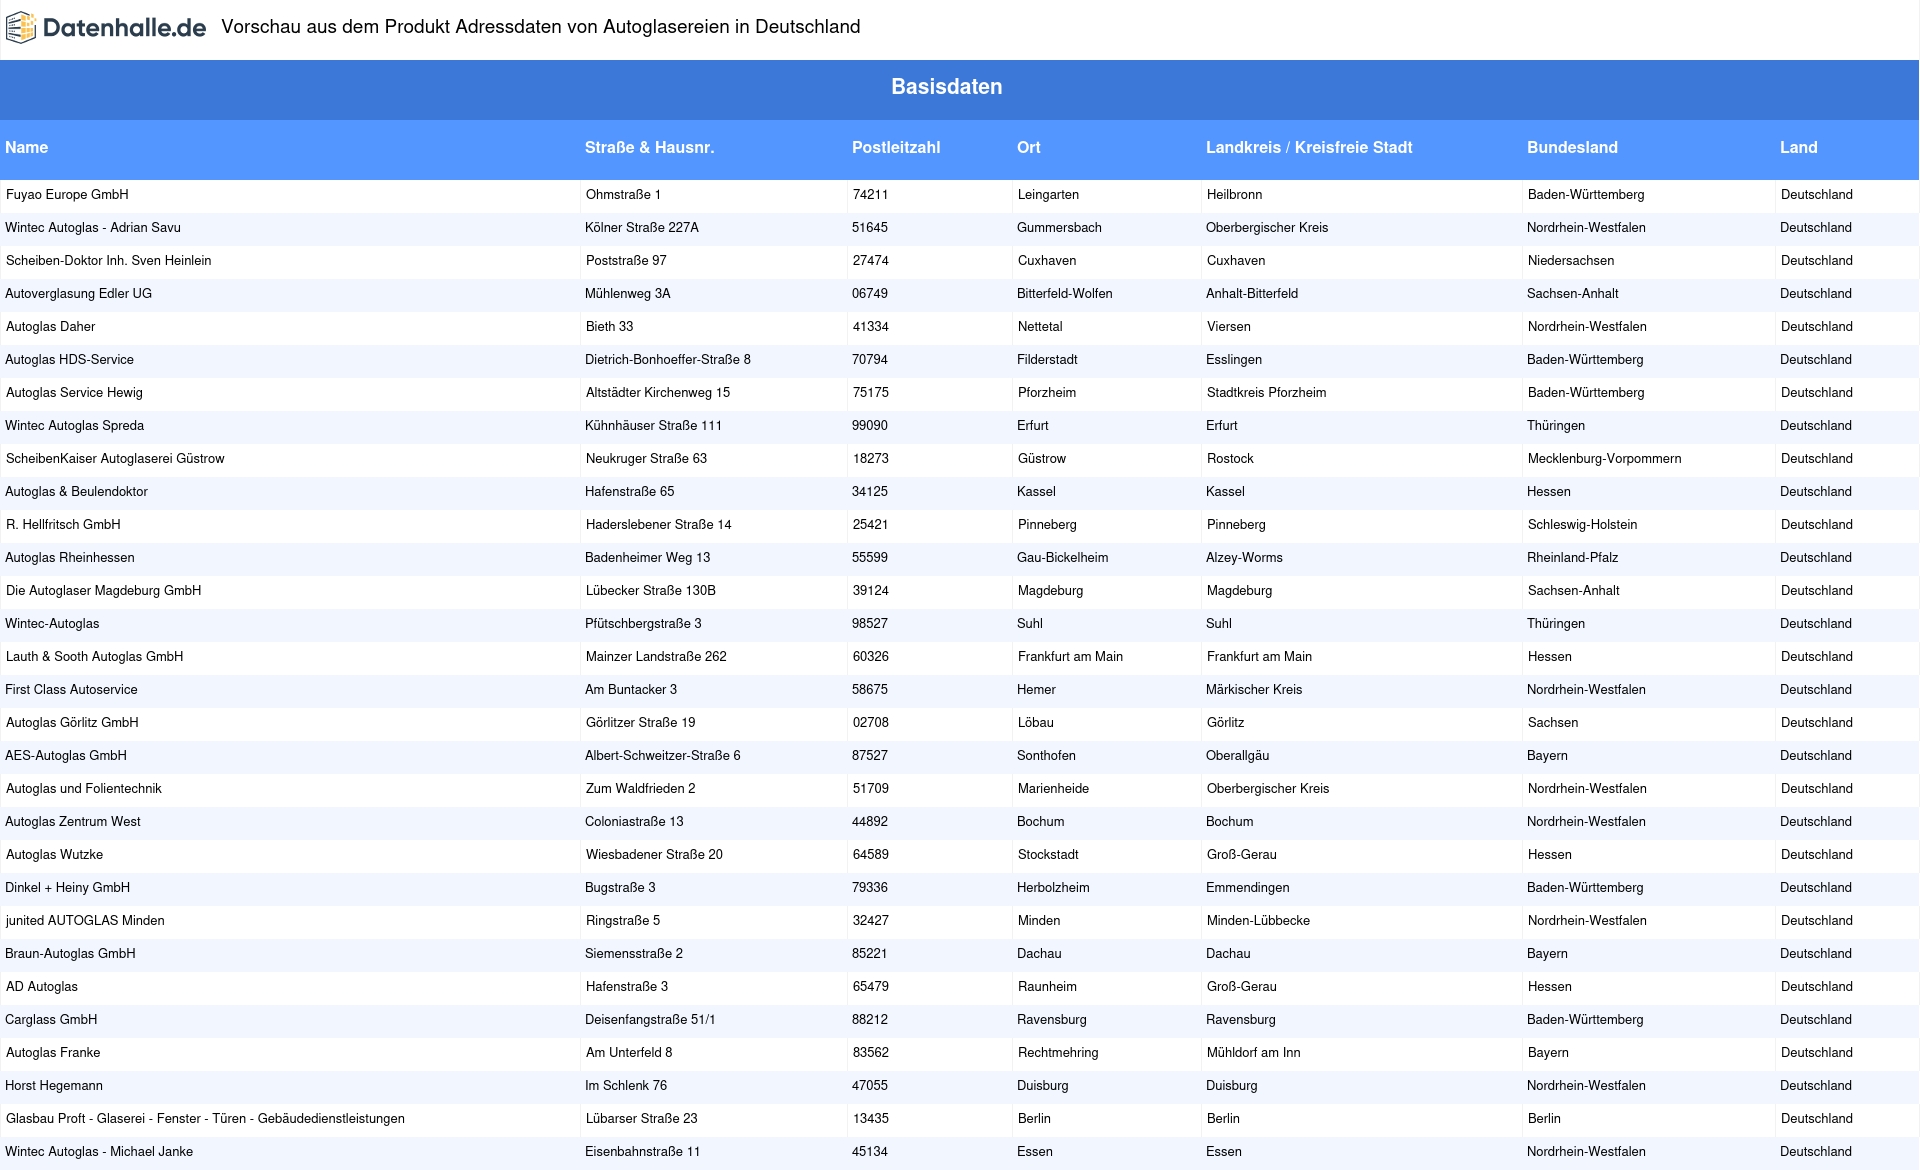Select district Stadtkreis Pforzheim
This screenshot has width=1920, height=1170.
[1266, 393]
